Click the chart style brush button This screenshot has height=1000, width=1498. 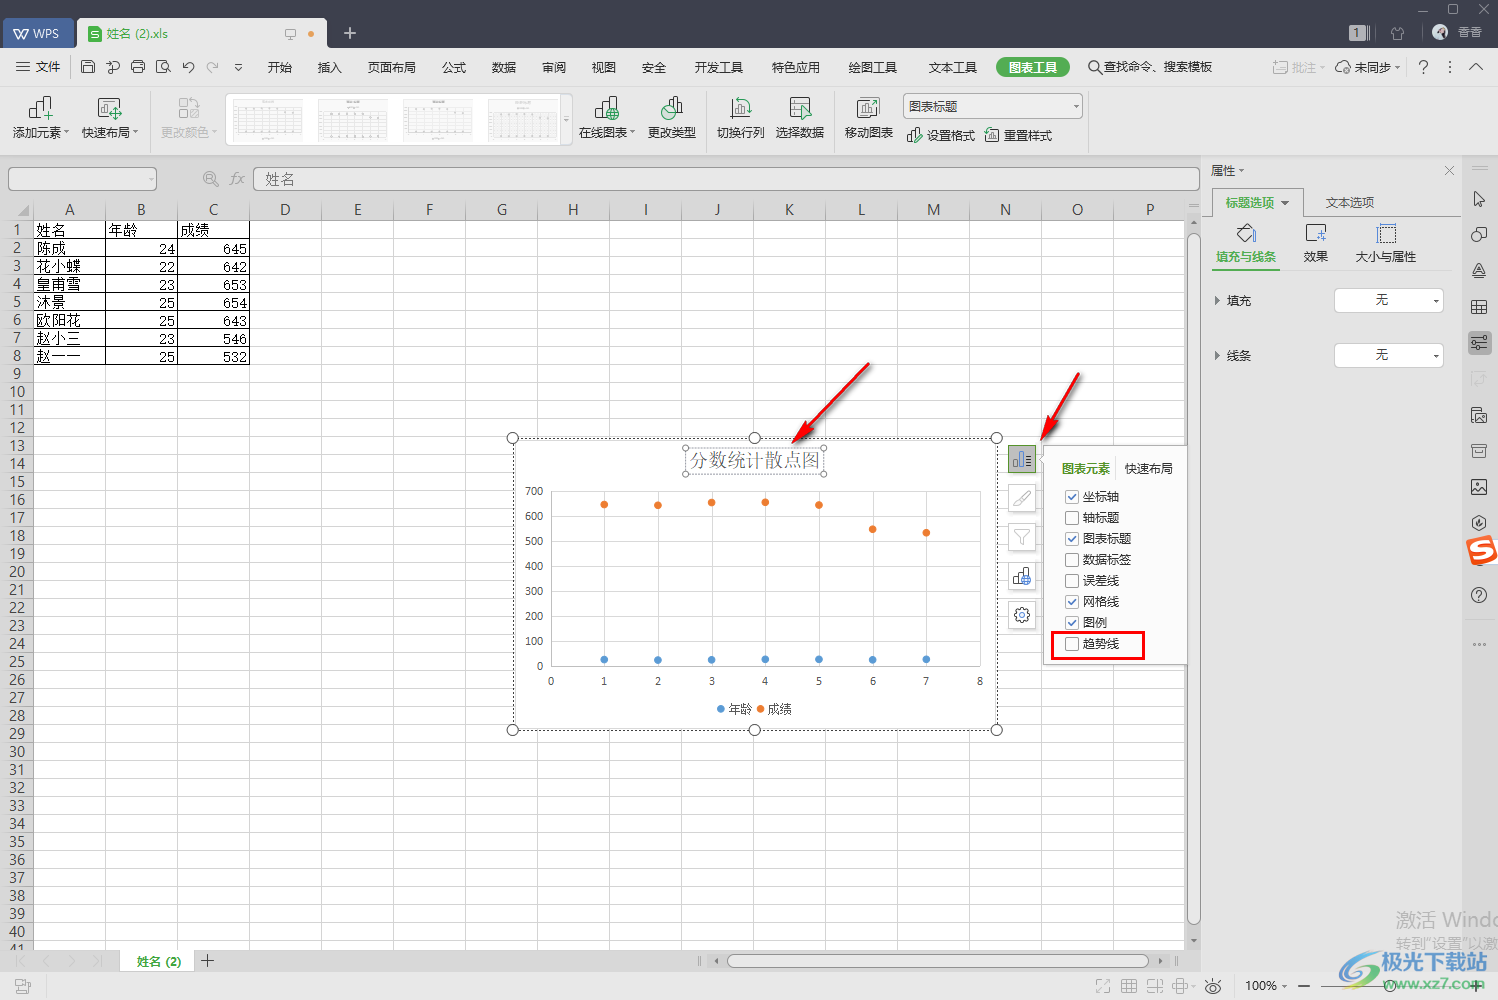pos(1021,498)
